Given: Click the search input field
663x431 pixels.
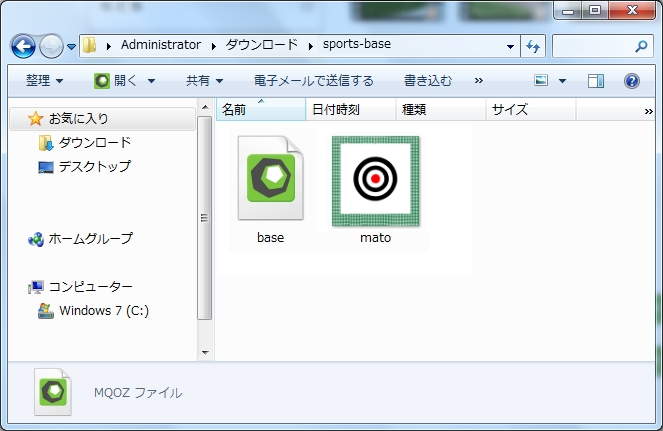Looking at the screenshot, I should [590, 46].
